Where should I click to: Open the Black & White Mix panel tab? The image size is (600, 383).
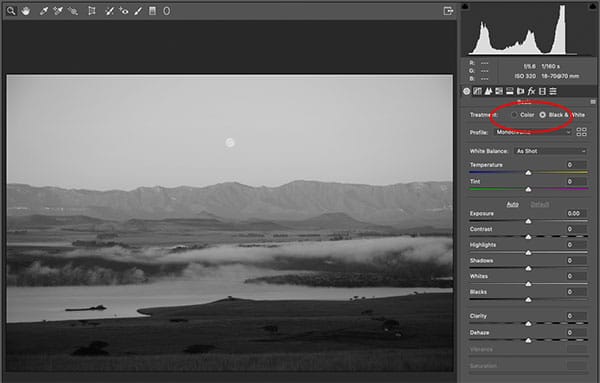499,91
